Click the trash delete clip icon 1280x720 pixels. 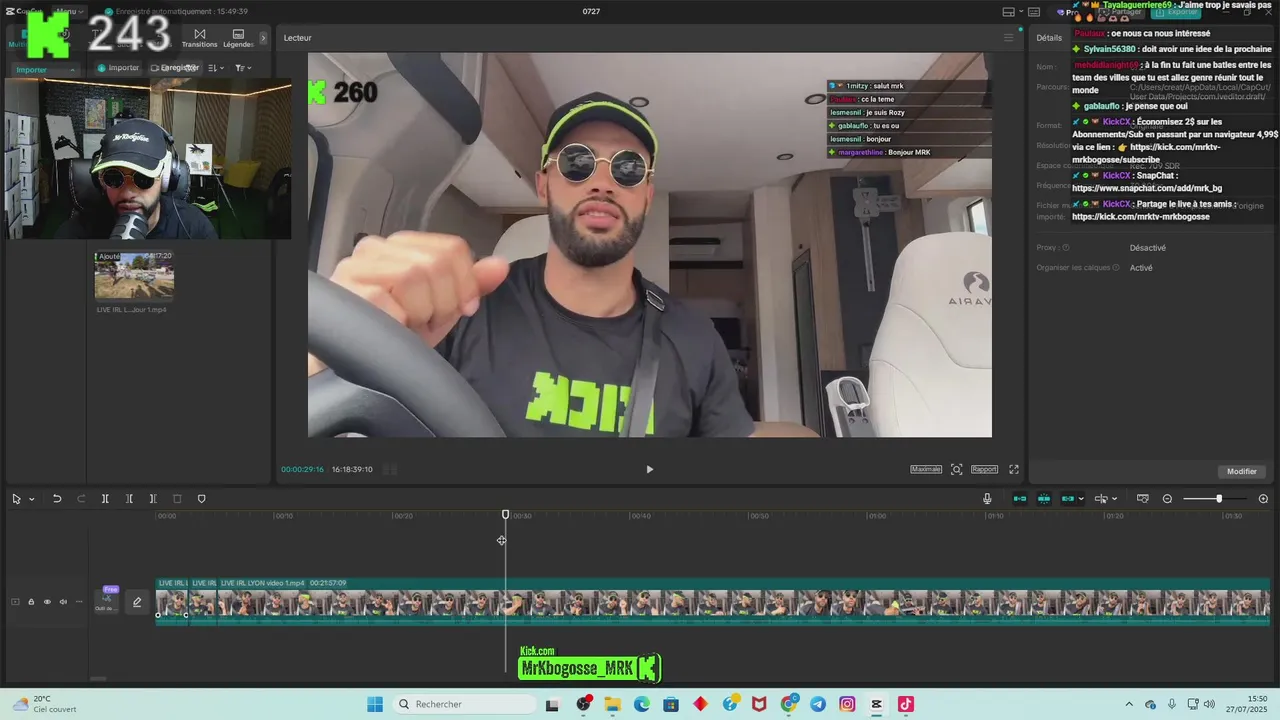tap(177, 499)
